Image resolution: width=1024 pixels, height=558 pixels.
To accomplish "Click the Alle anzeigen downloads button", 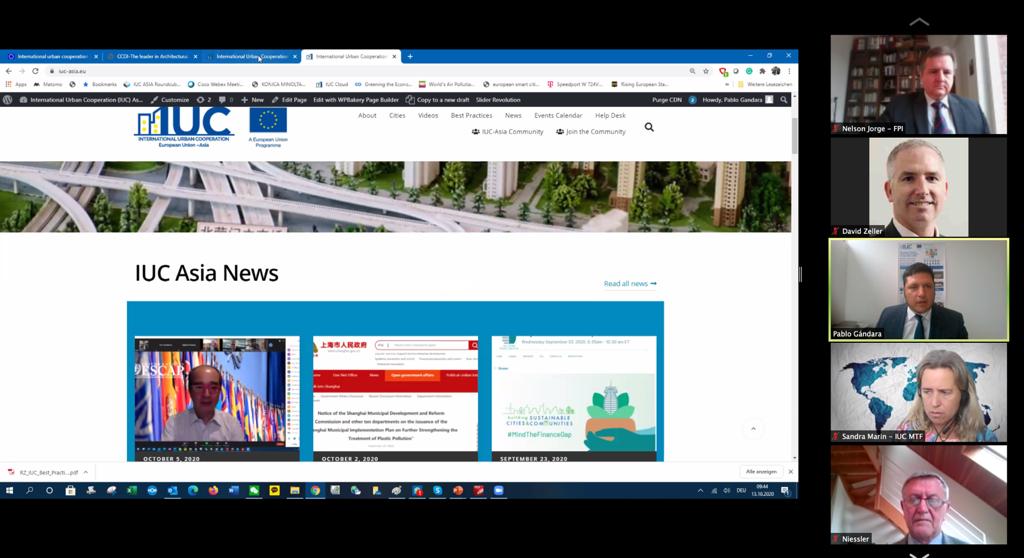I will [x=762, y=472].
